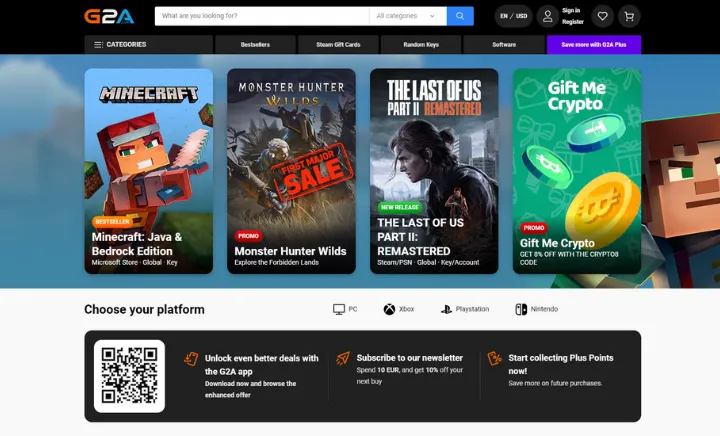Open the Monster Hunter Wilds promo card
720x436 pixels.
point(291,171)
